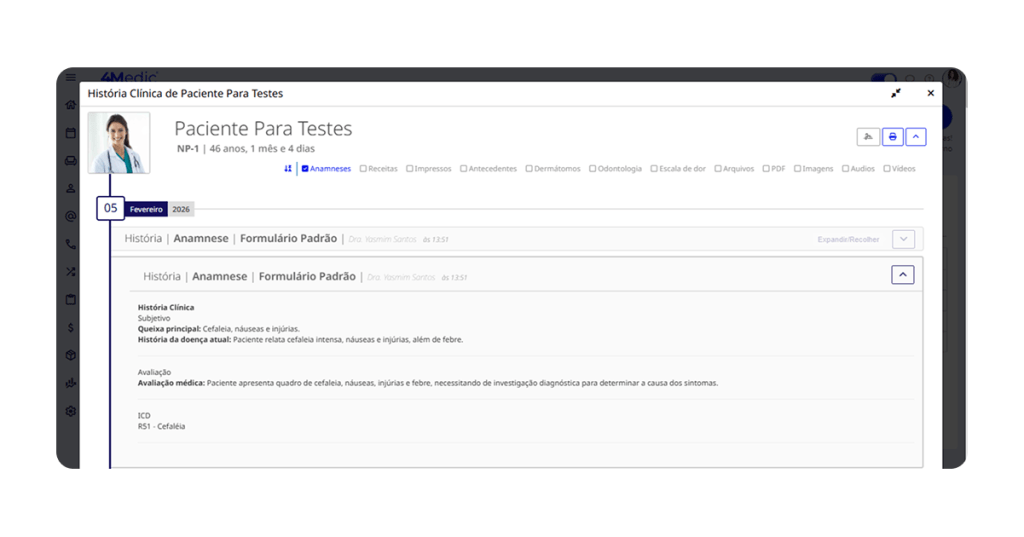Open the settings gear in left sidebar
1024x537 pixels.
(71, 411)
